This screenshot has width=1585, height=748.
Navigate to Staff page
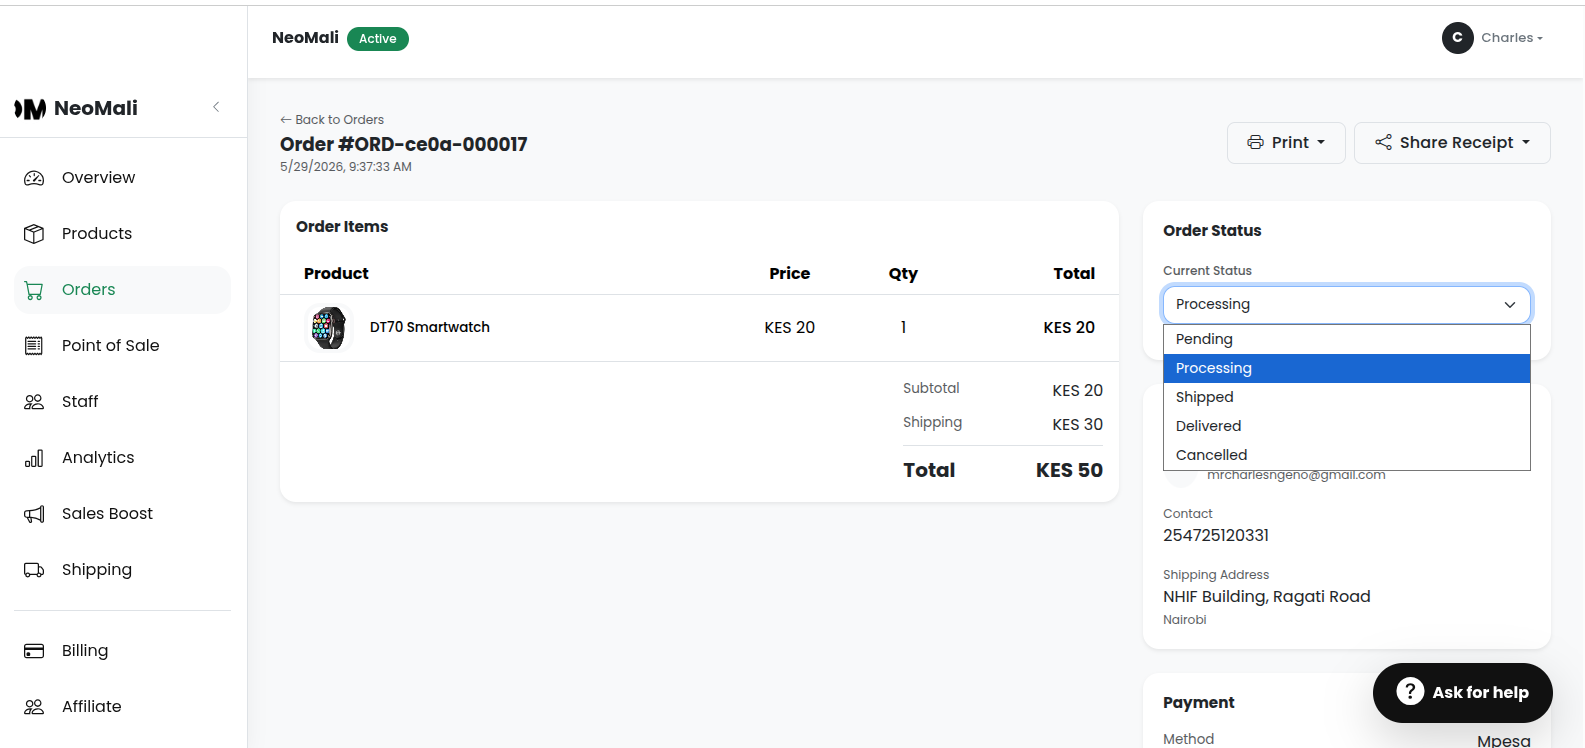click(122, 402)
